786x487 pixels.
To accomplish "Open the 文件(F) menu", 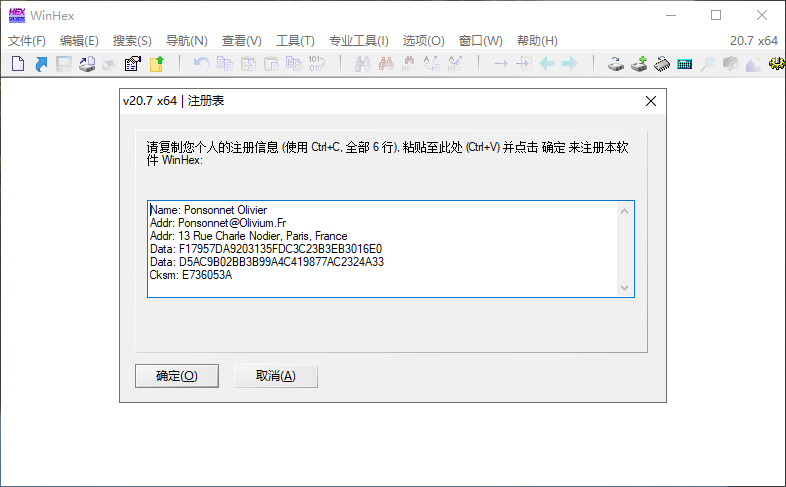I will [x=27, y=41].
